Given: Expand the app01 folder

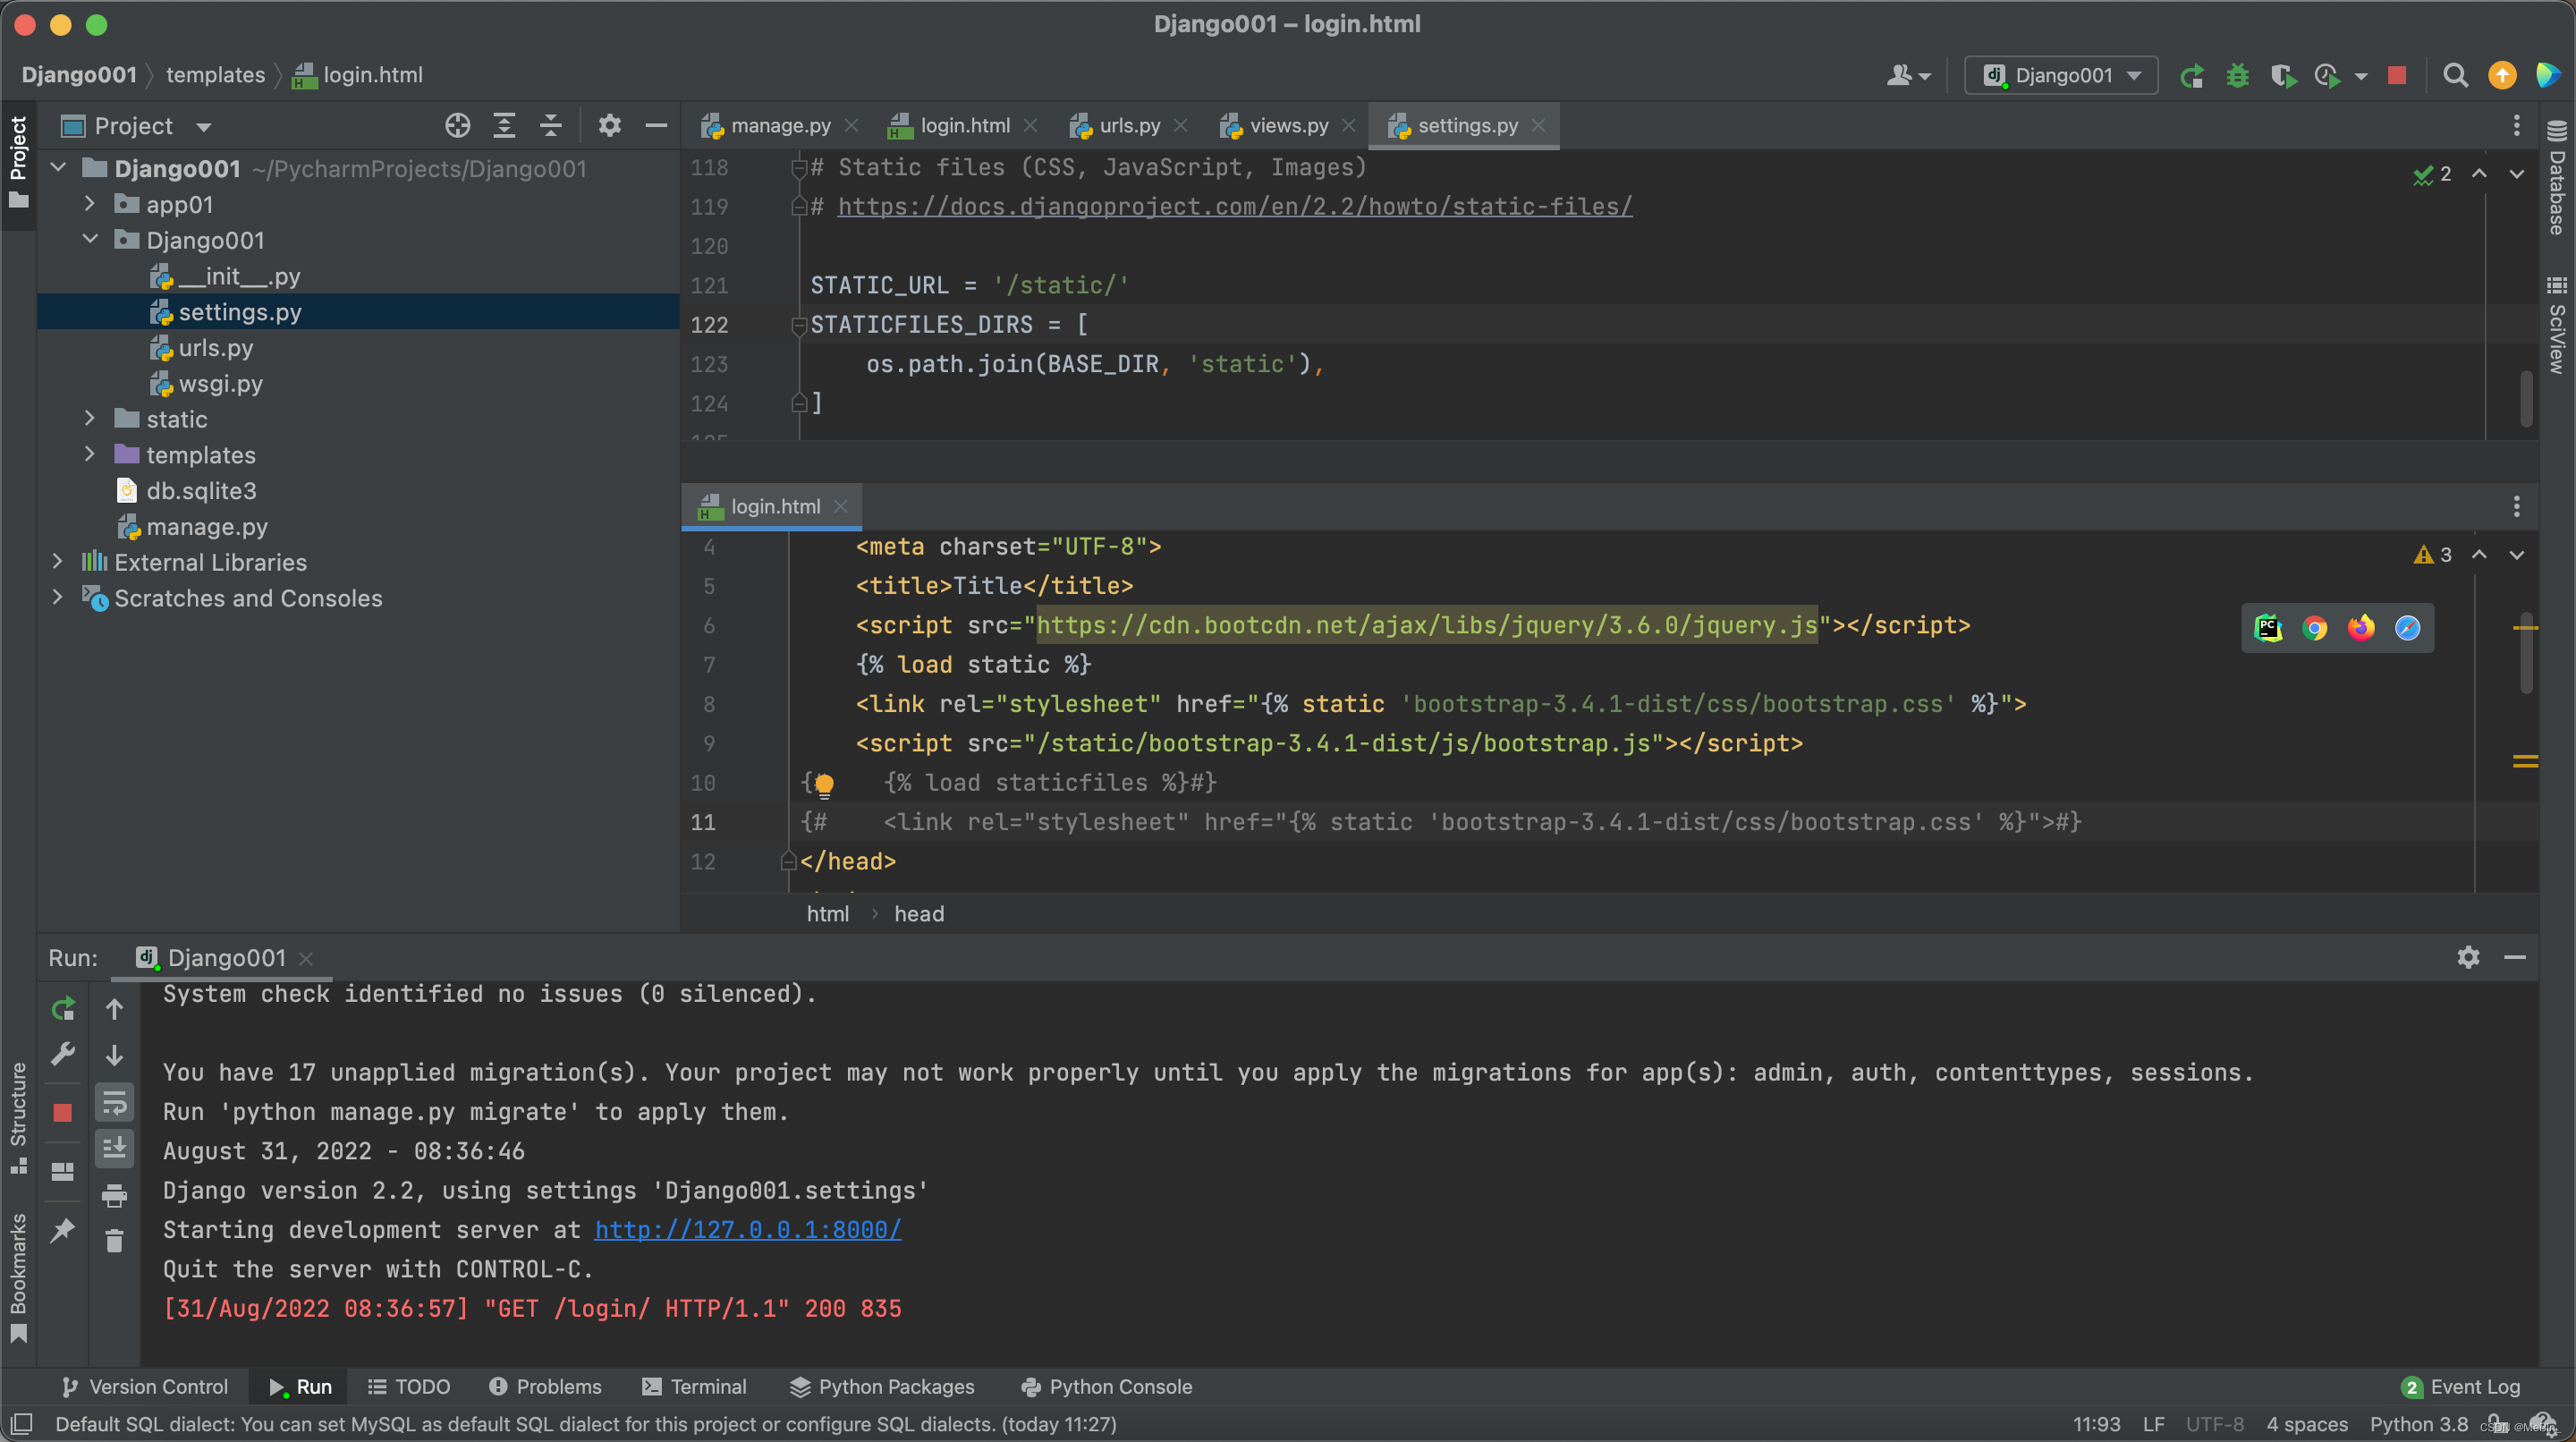Looking at the screenshot, I should [x=90, y=204].
